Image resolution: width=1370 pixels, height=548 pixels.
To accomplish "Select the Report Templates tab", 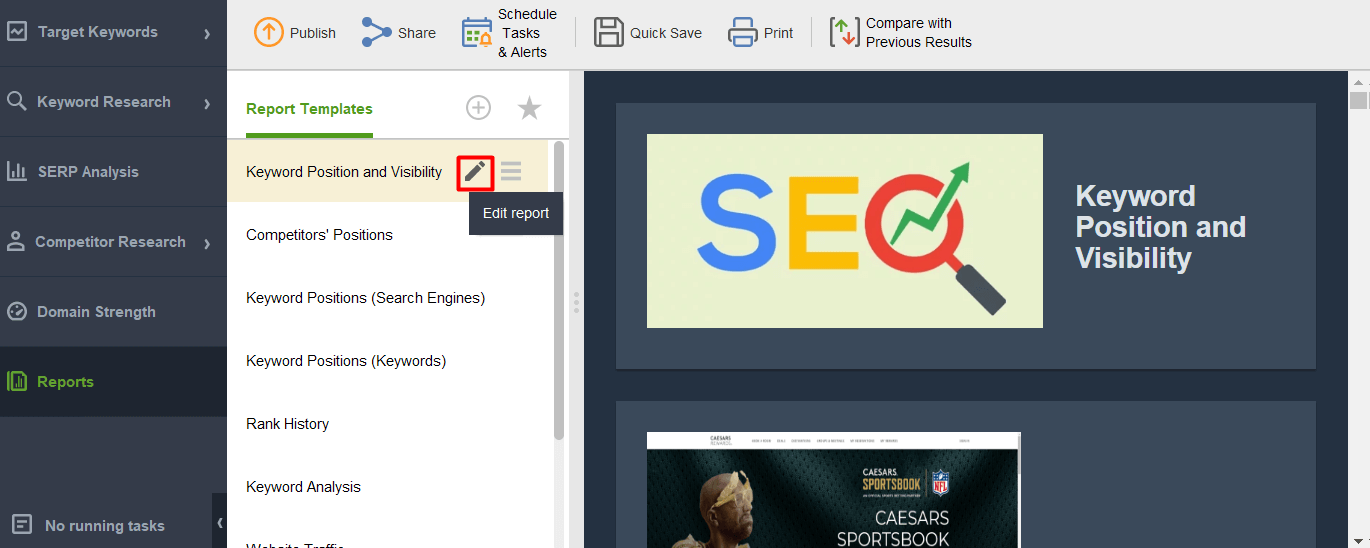I will click(309, 109).
